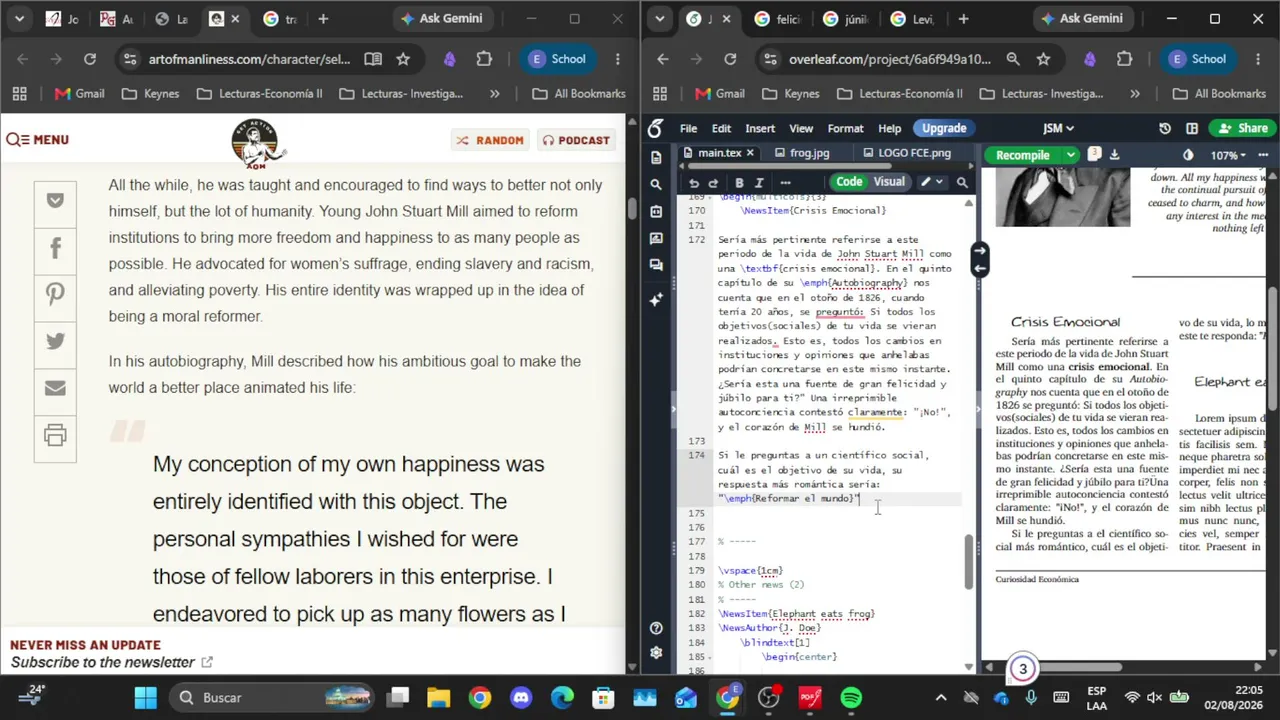Open Overleaf history clock icon

[x=1165, y=128]
